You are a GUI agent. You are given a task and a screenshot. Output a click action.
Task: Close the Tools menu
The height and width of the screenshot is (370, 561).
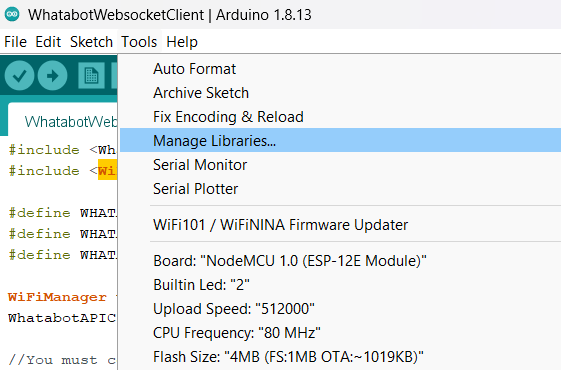pos(139,42)
